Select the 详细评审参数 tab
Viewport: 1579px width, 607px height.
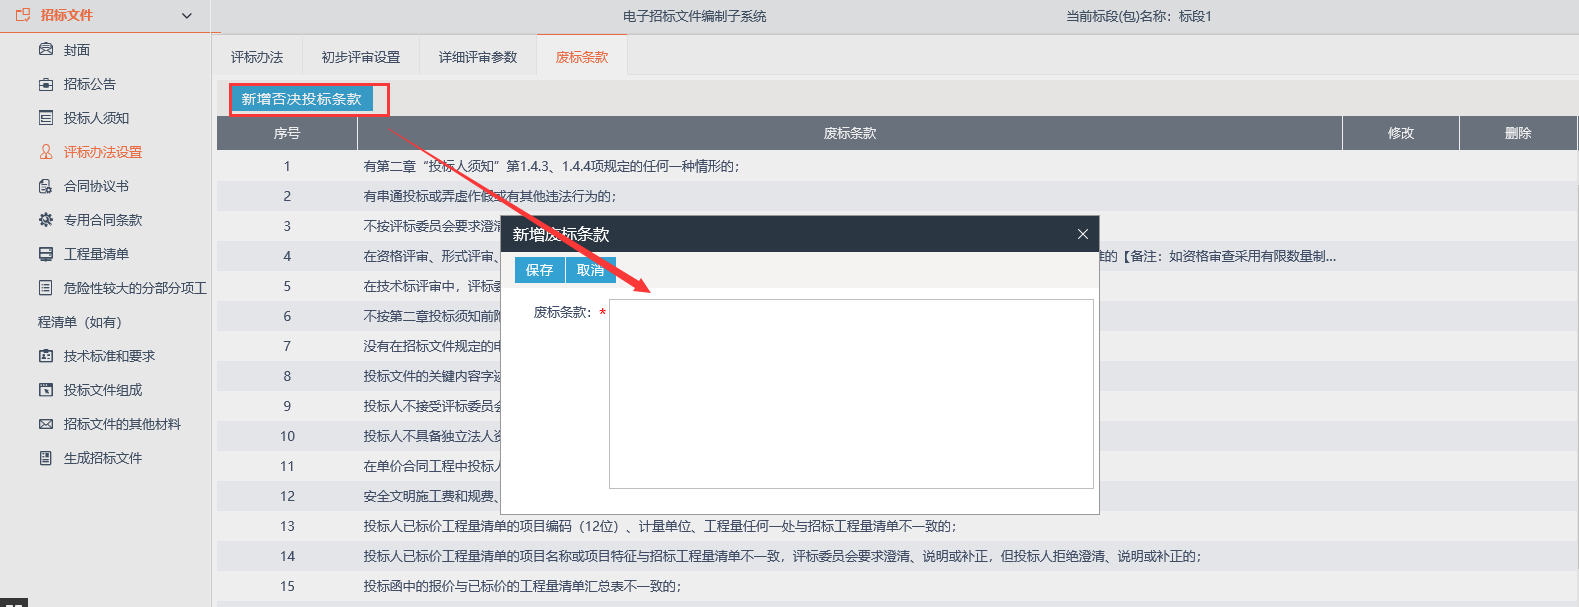478,57
